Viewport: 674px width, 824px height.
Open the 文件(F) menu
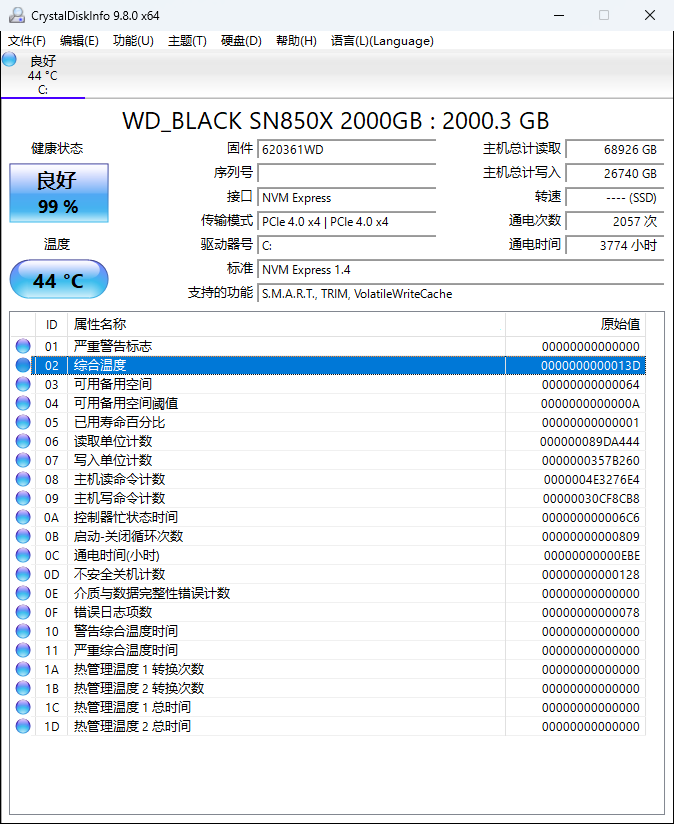pyautogui.click(x=27, y=41)
